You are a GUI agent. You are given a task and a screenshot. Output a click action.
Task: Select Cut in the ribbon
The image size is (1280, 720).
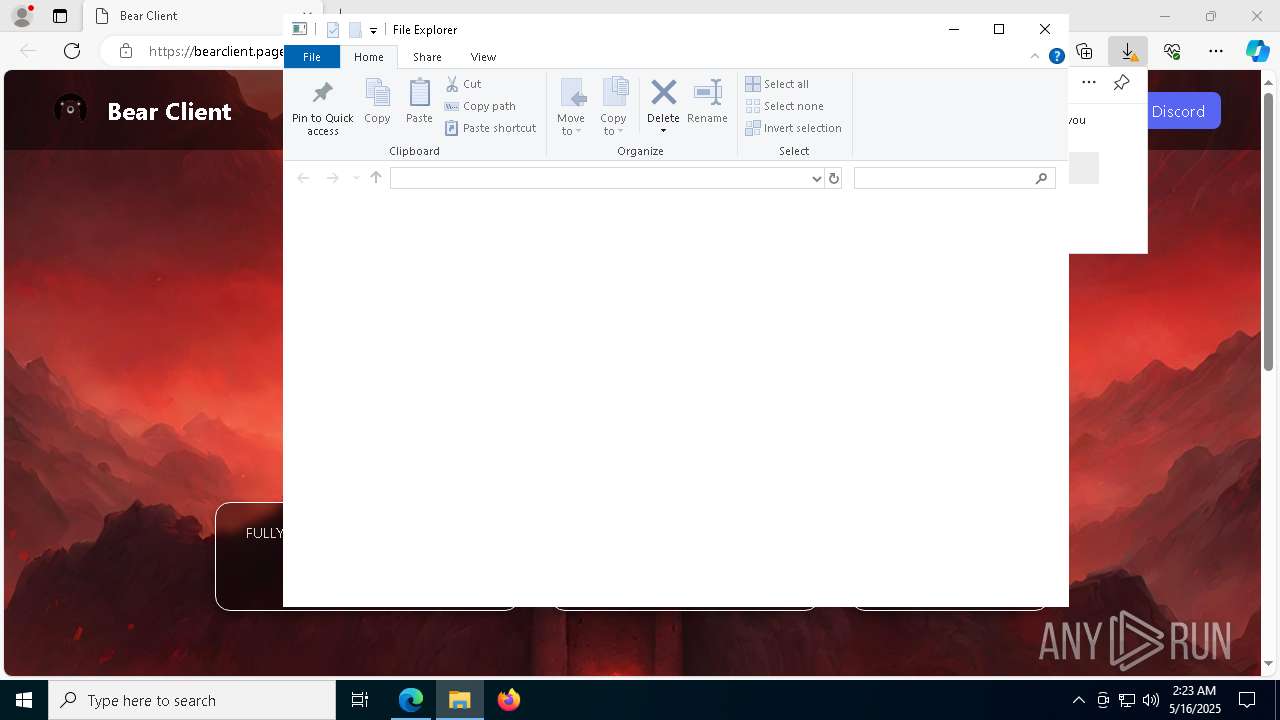pyautogui.click(x=463, y=84)
